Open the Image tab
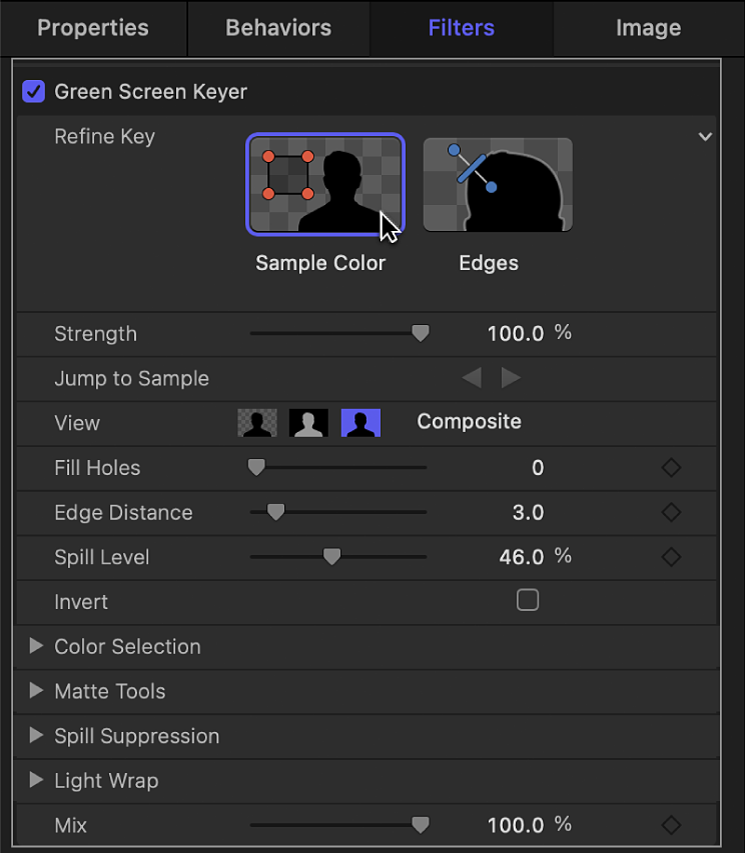 click(x=648, y=28)
